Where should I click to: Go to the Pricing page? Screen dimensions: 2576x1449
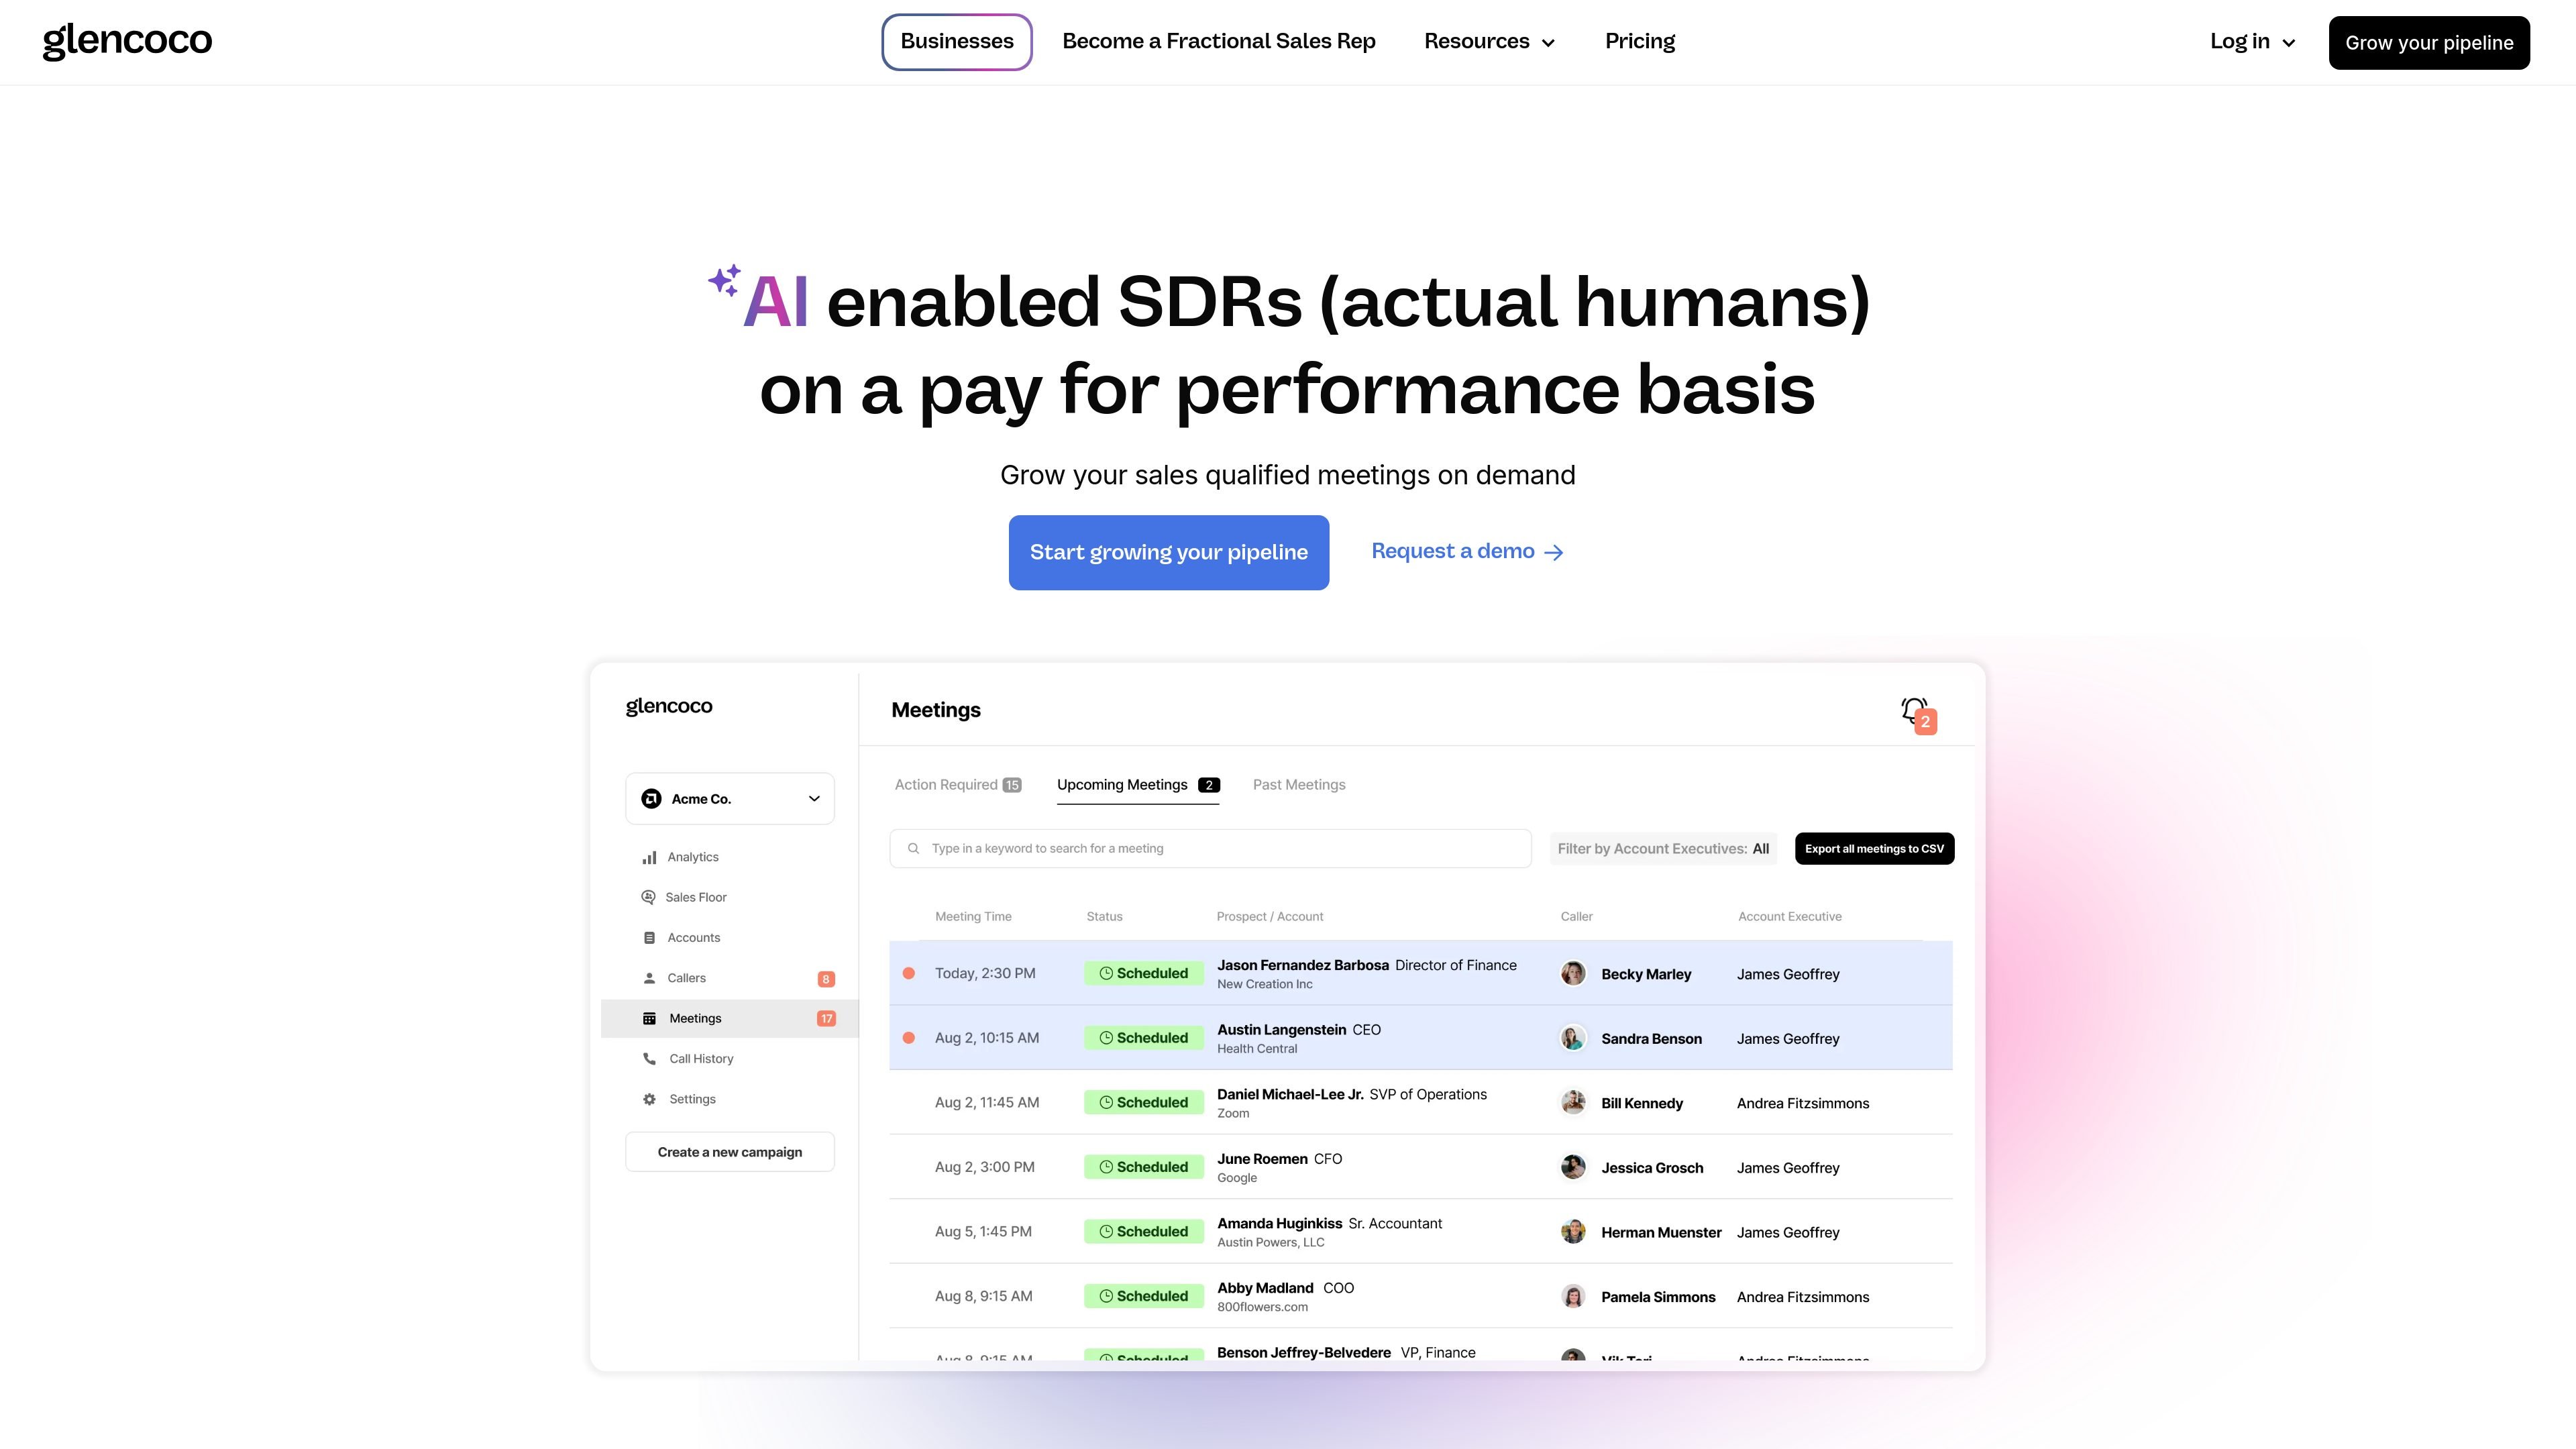tap(1640, 41)
